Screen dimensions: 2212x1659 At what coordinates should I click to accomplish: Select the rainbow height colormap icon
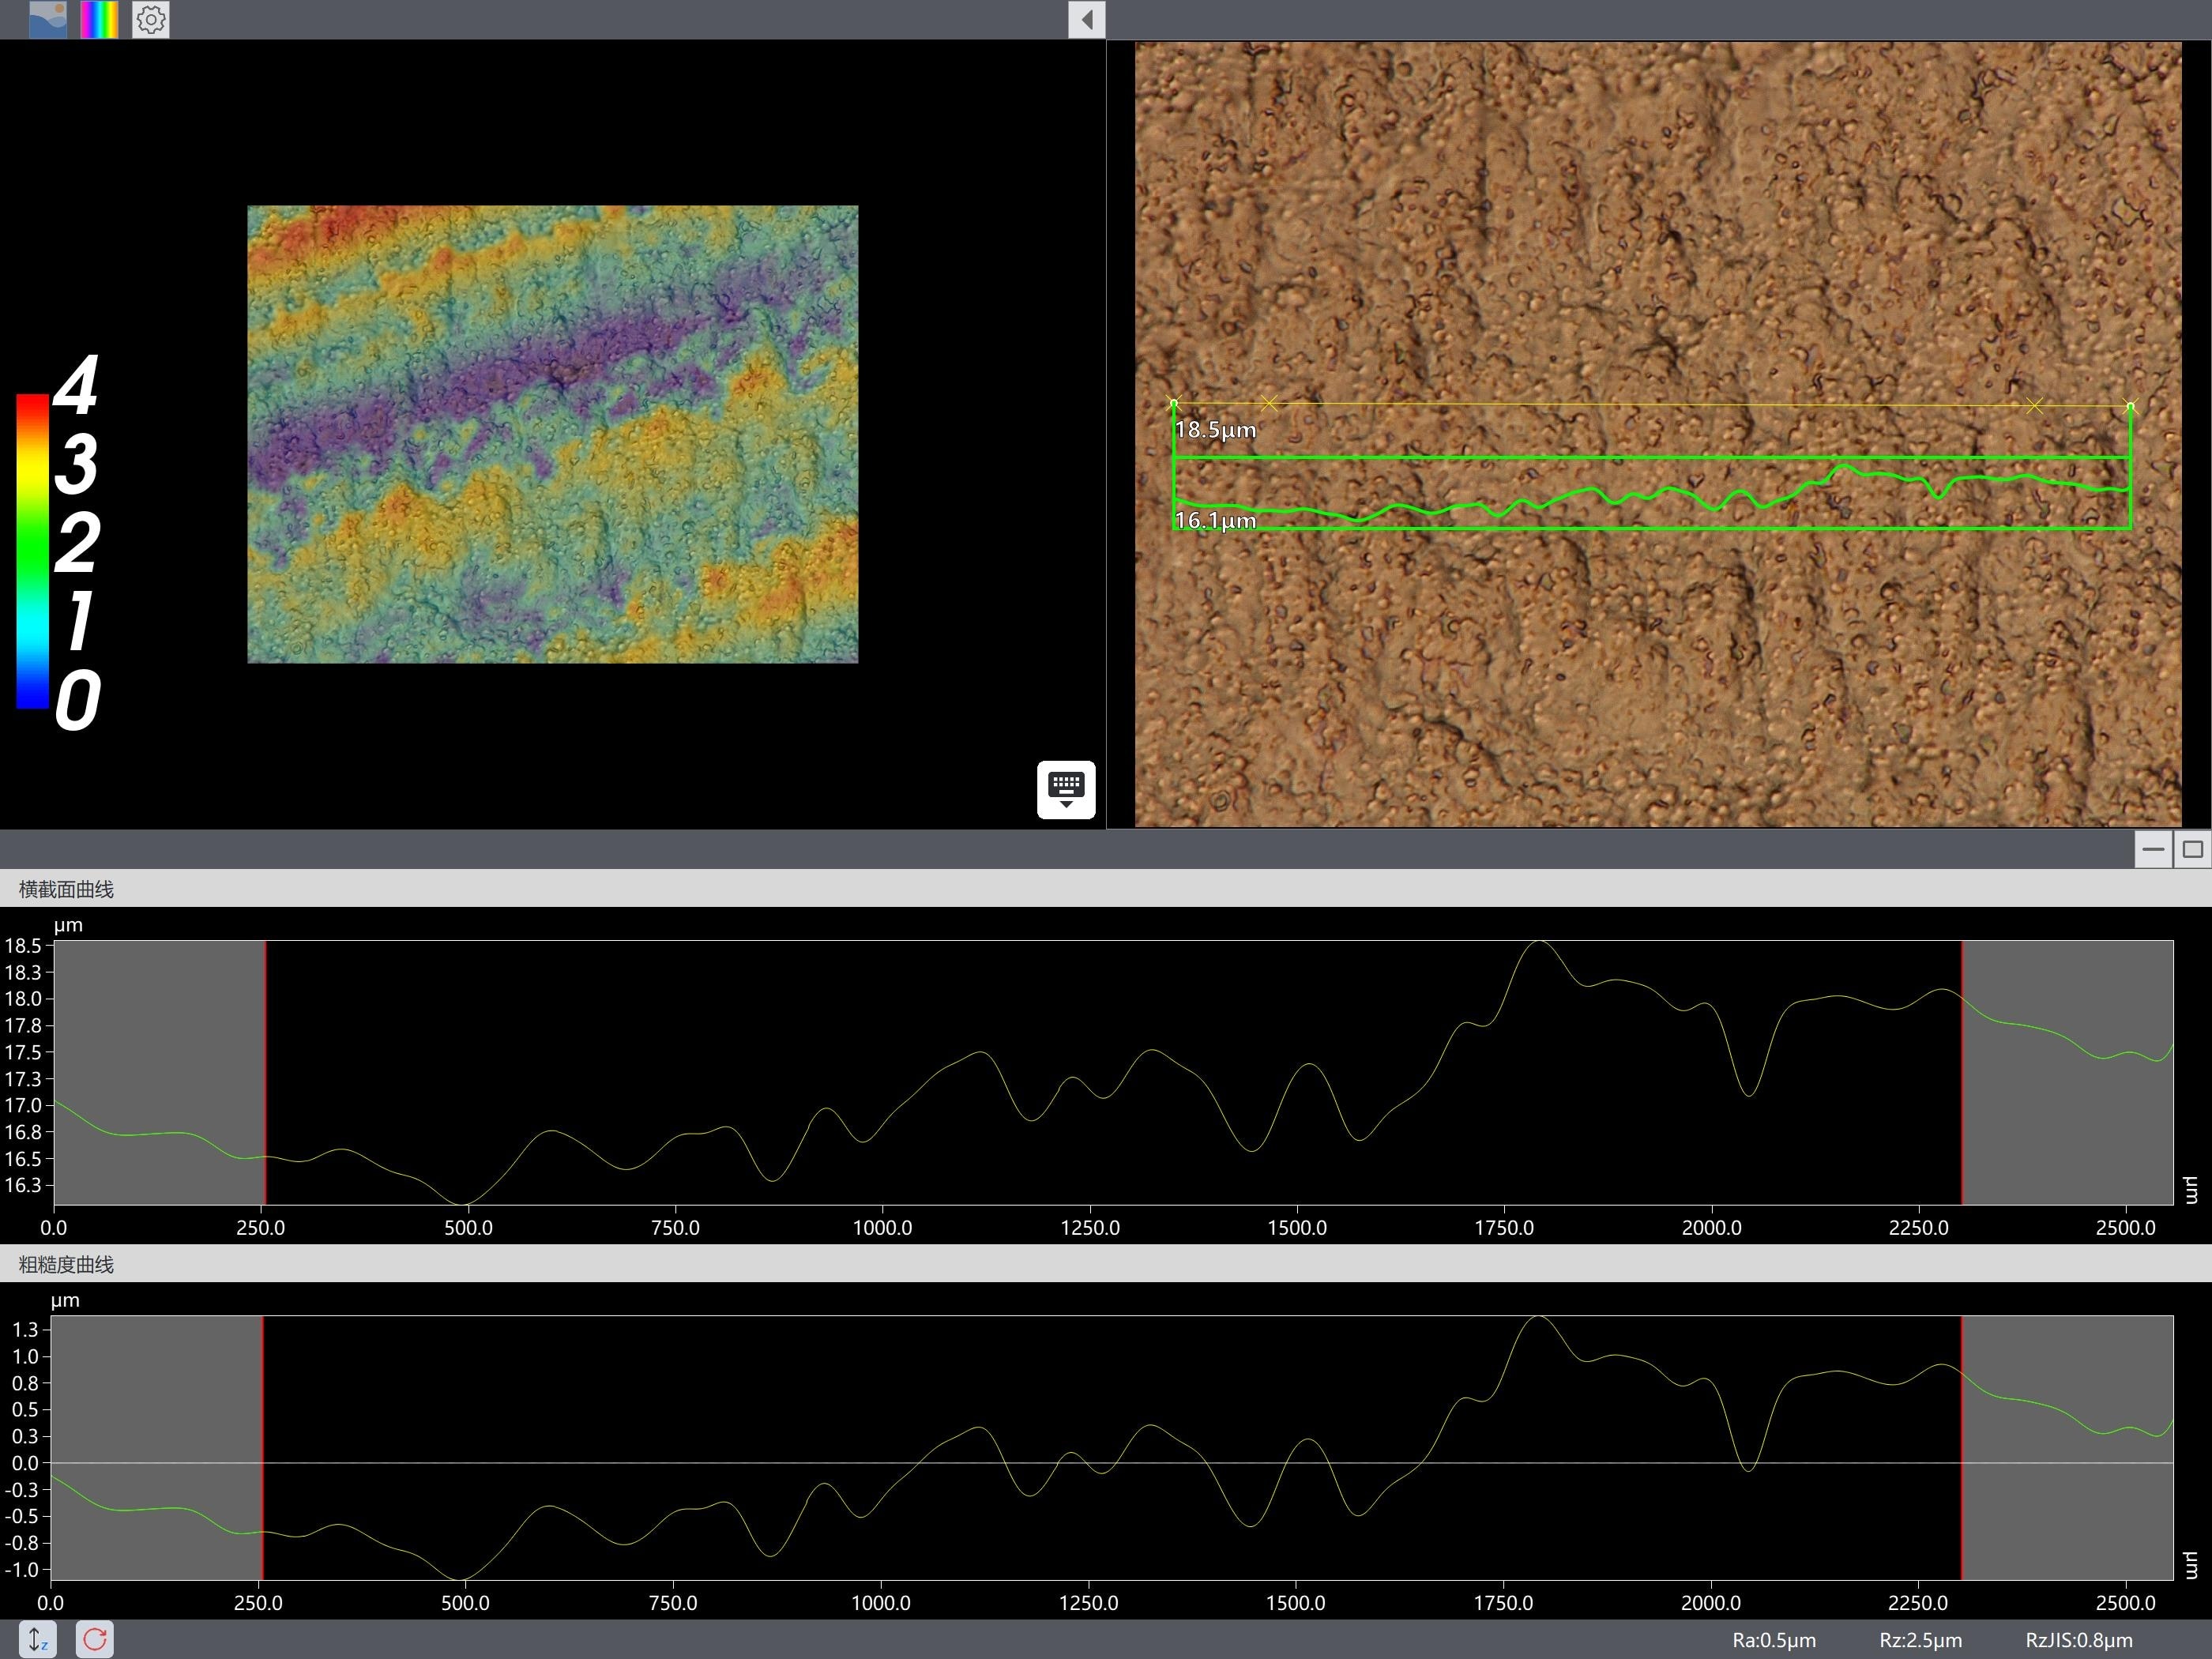(99, 19)
